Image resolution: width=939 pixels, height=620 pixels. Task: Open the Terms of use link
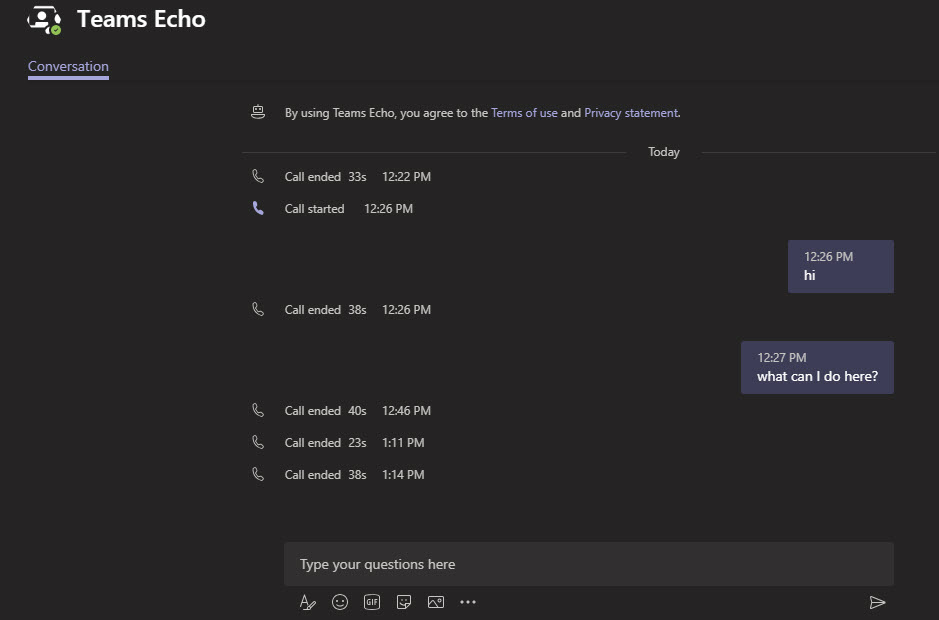[x=523, y=113]
